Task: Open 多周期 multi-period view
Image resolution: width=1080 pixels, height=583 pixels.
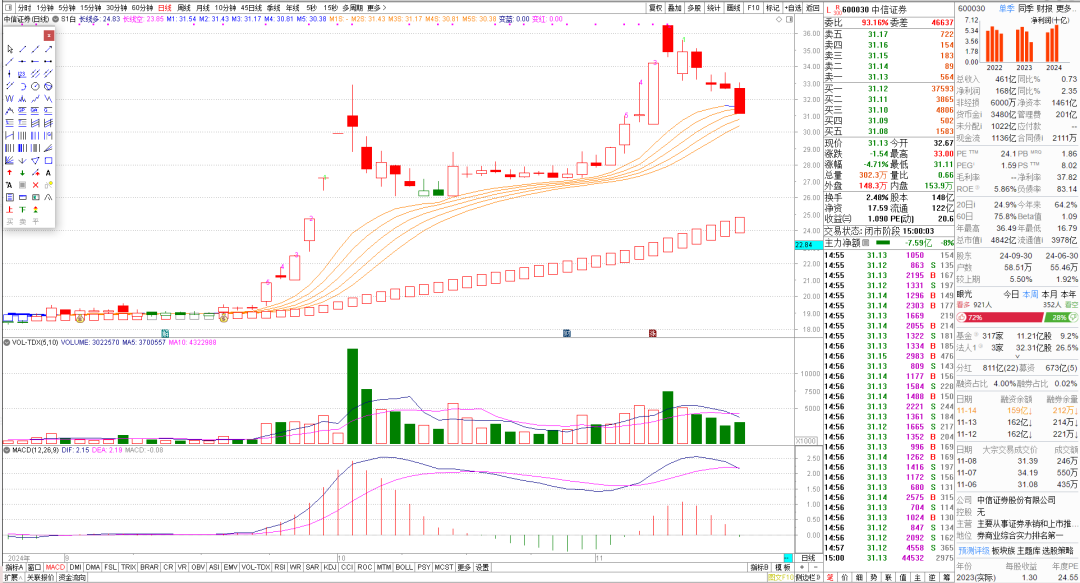Action: click(352, 8)
